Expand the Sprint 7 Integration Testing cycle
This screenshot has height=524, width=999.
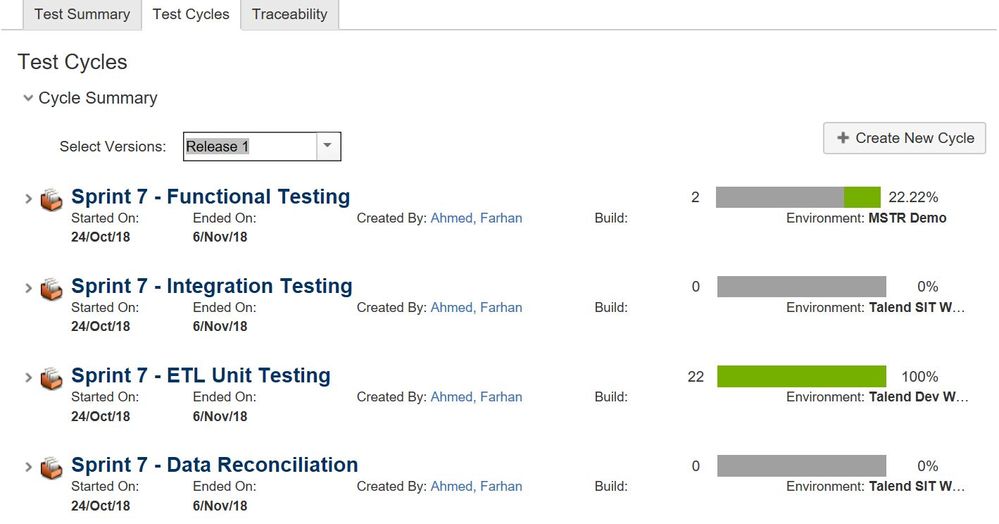[28, 288]
